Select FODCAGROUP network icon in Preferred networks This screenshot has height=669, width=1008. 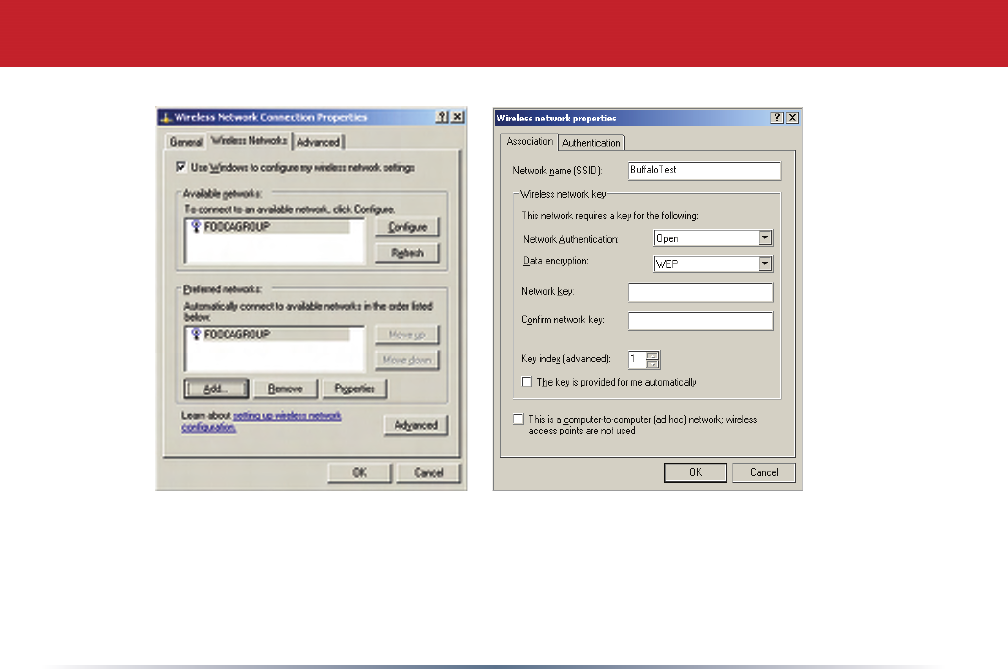tap(197, 334)
